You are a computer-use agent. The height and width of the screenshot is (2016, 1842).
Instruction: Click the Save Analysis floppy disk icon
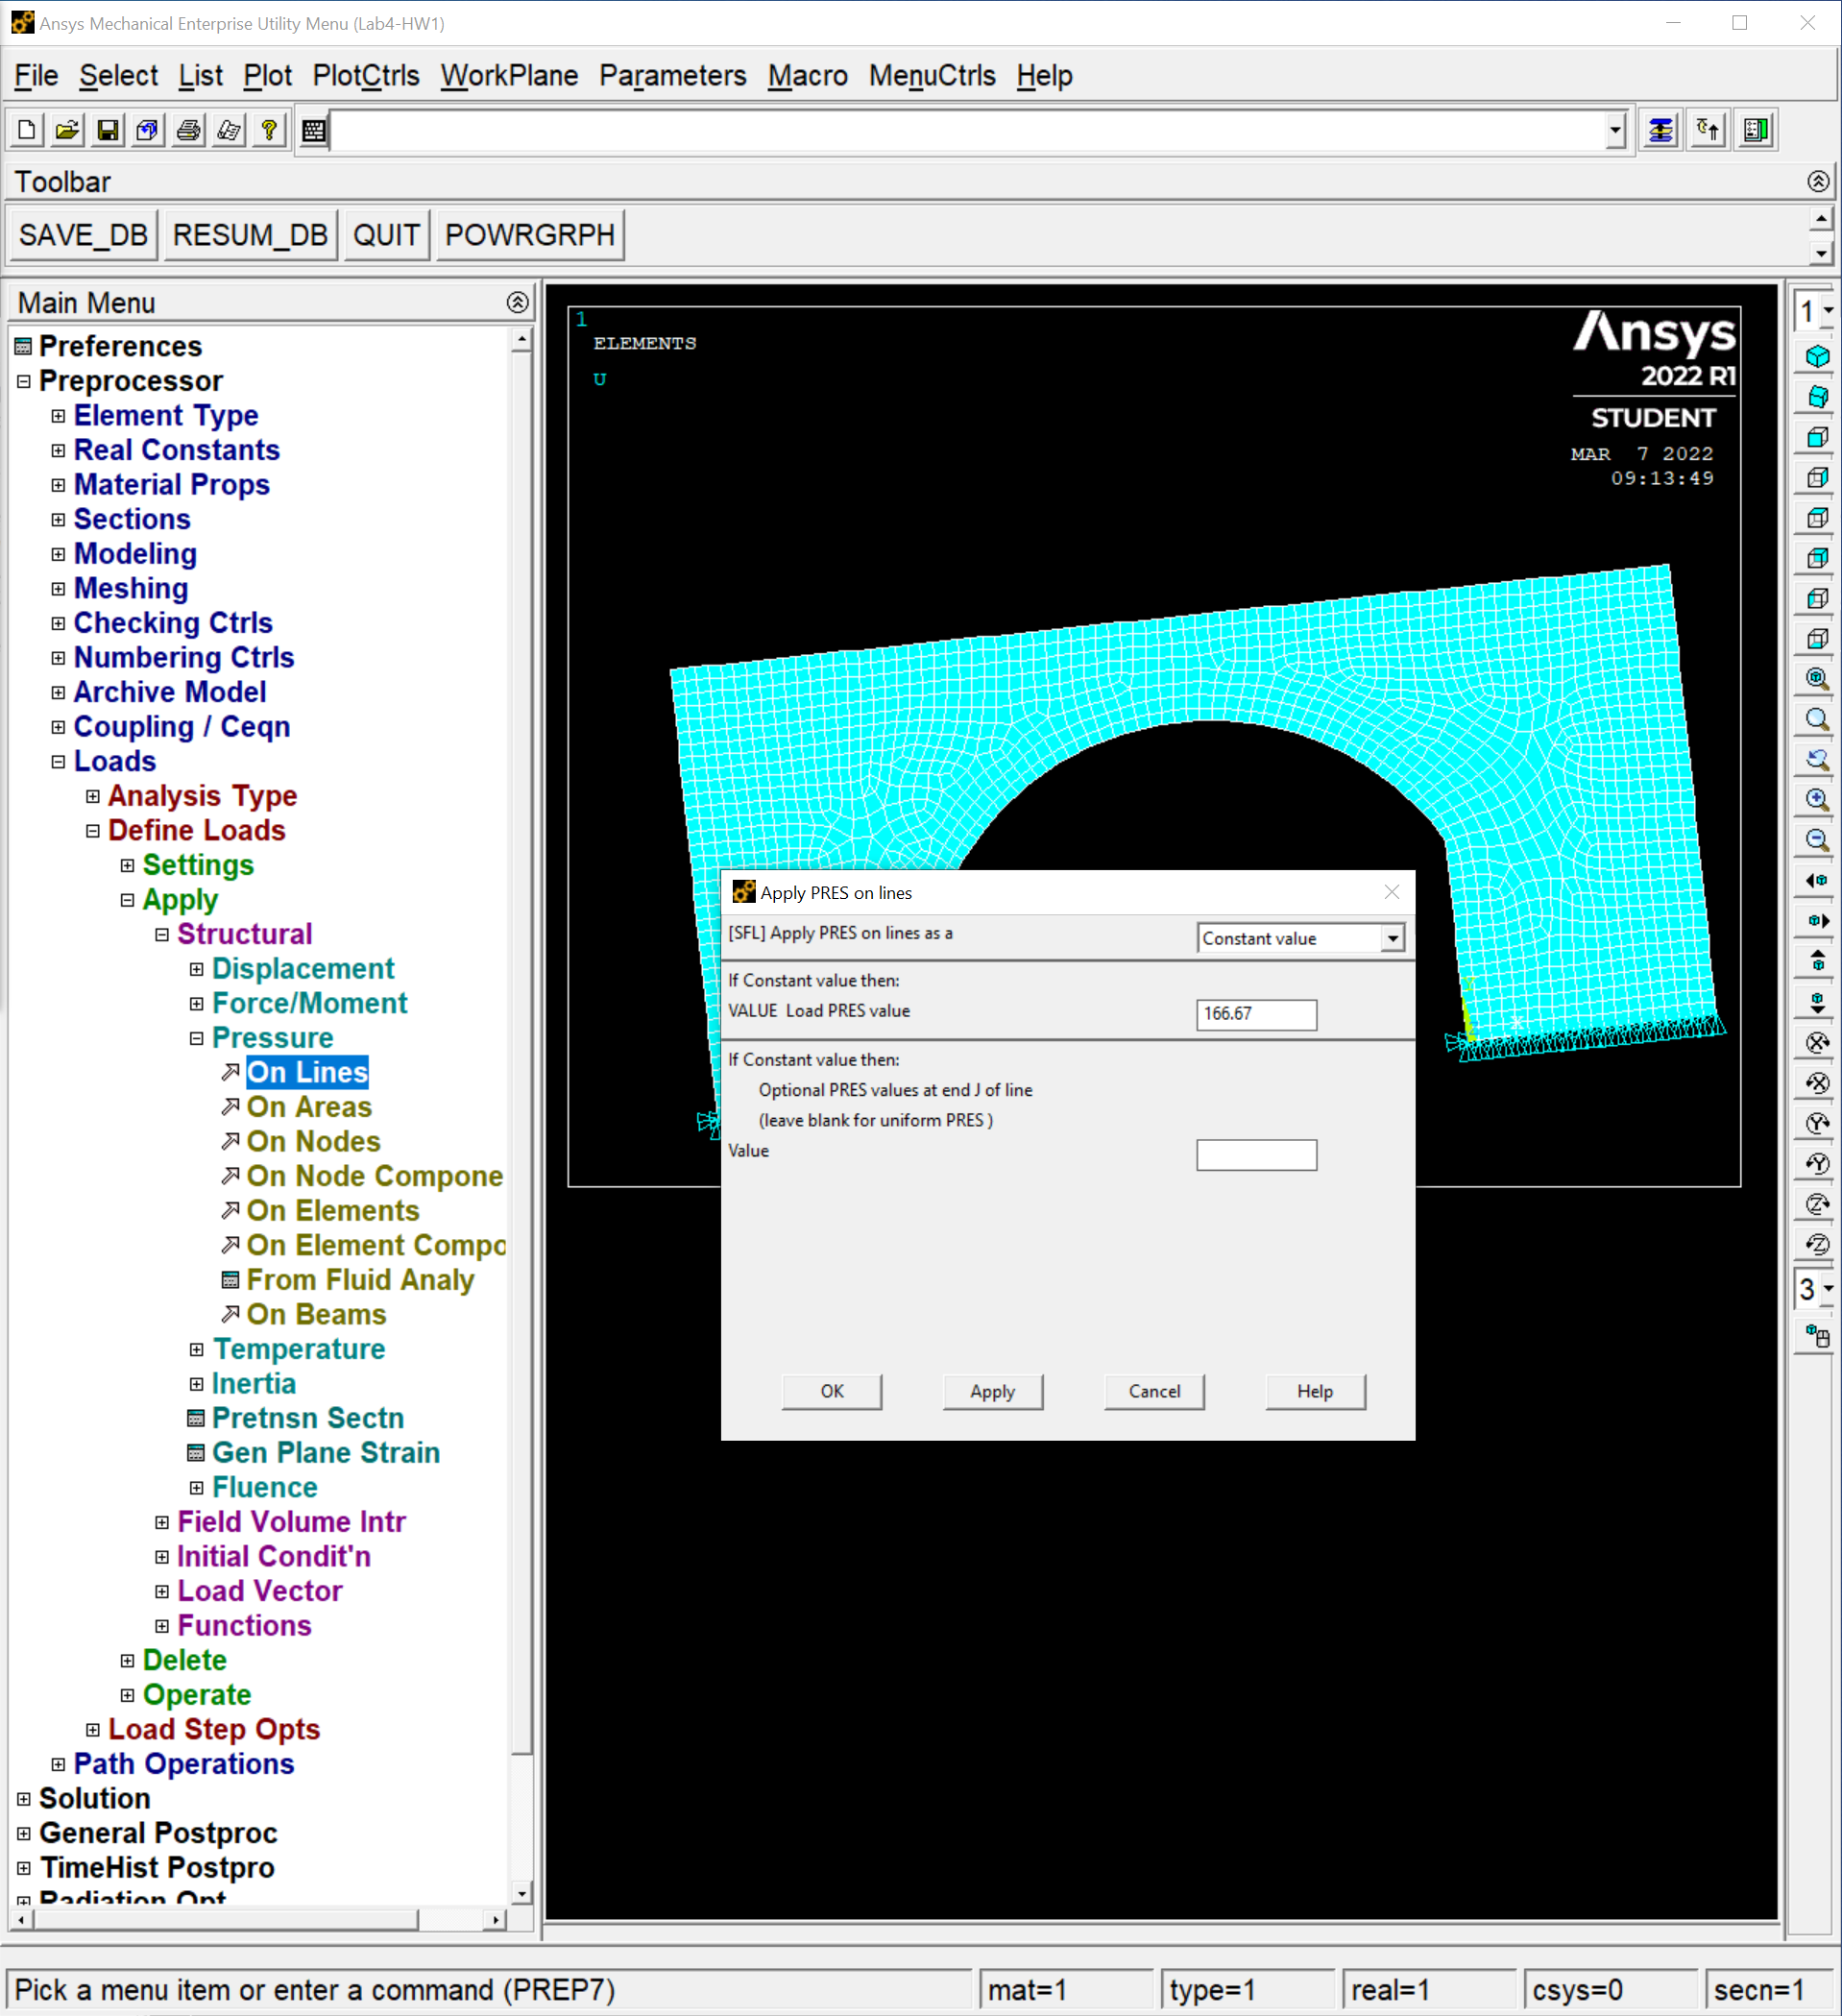coord(107,131)
